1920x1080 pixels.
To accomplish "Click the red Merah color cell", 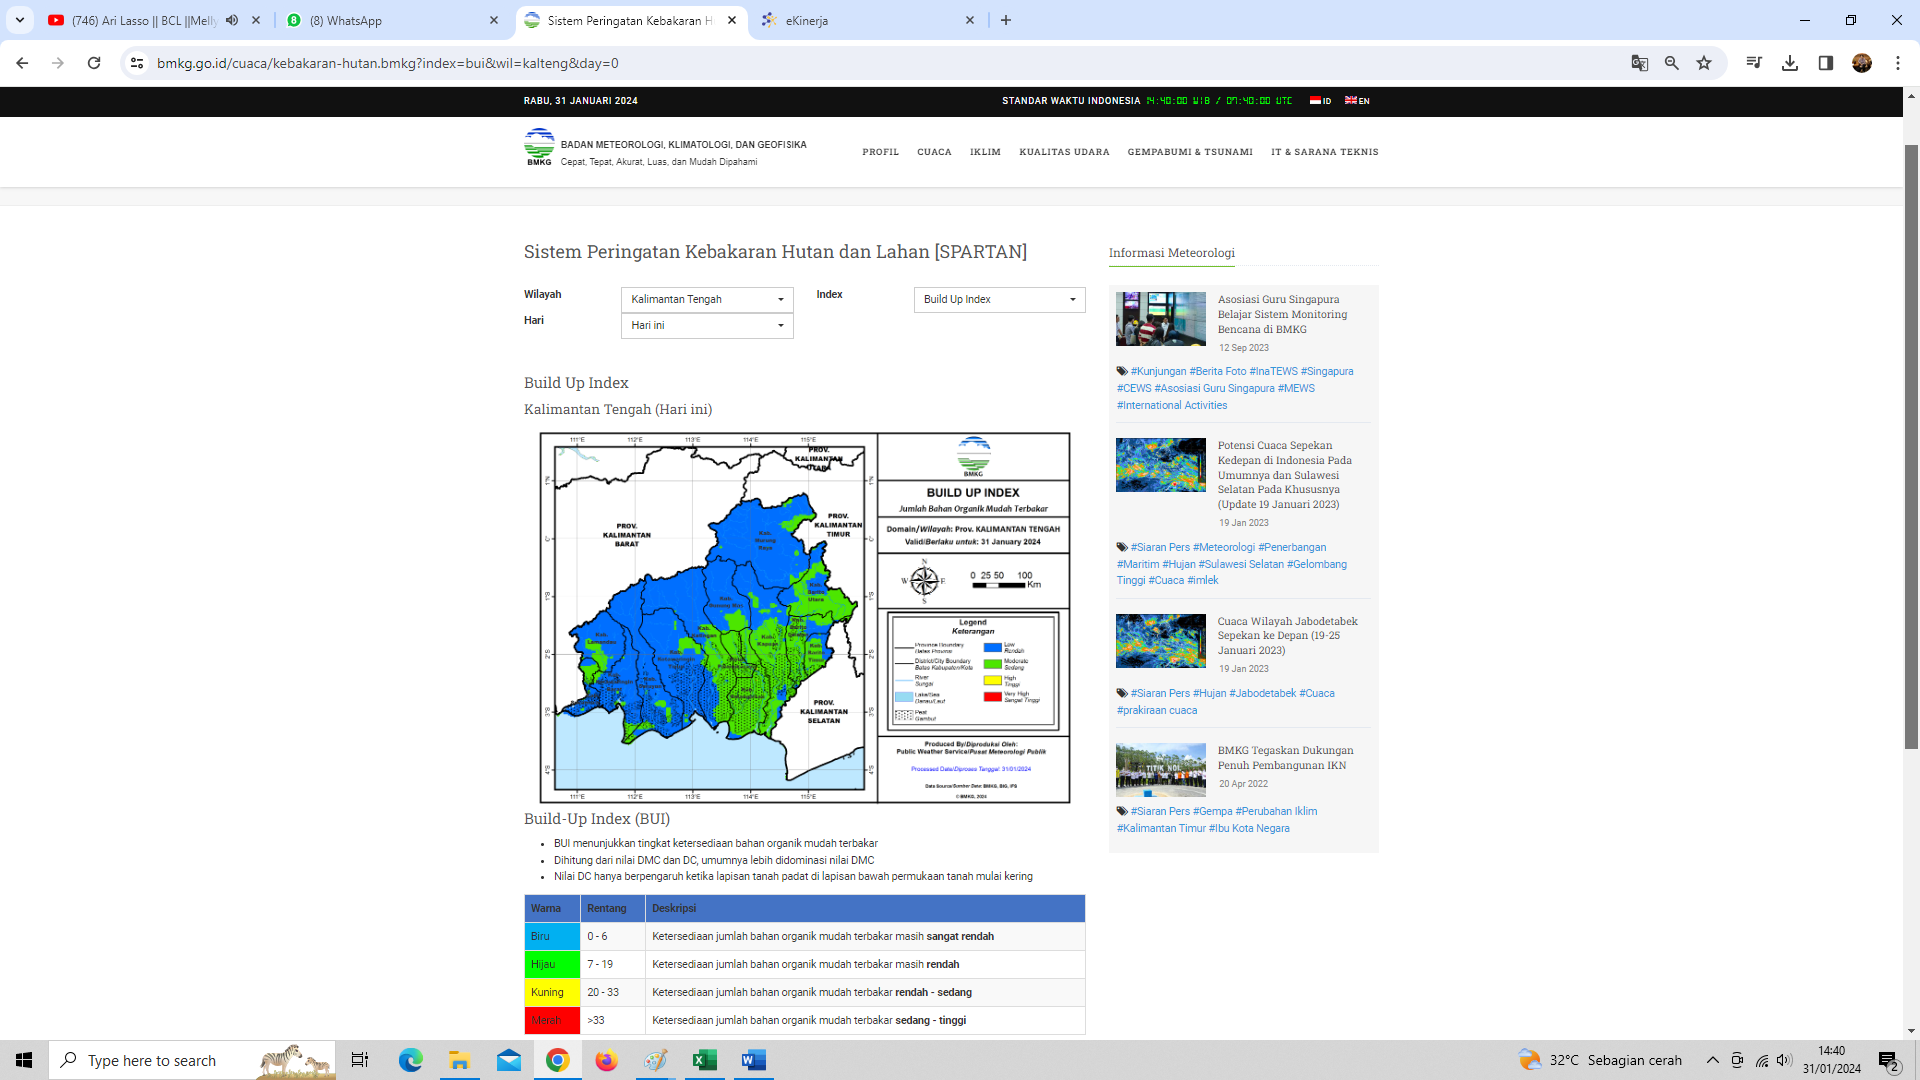I will click(x=552, y=1021).
